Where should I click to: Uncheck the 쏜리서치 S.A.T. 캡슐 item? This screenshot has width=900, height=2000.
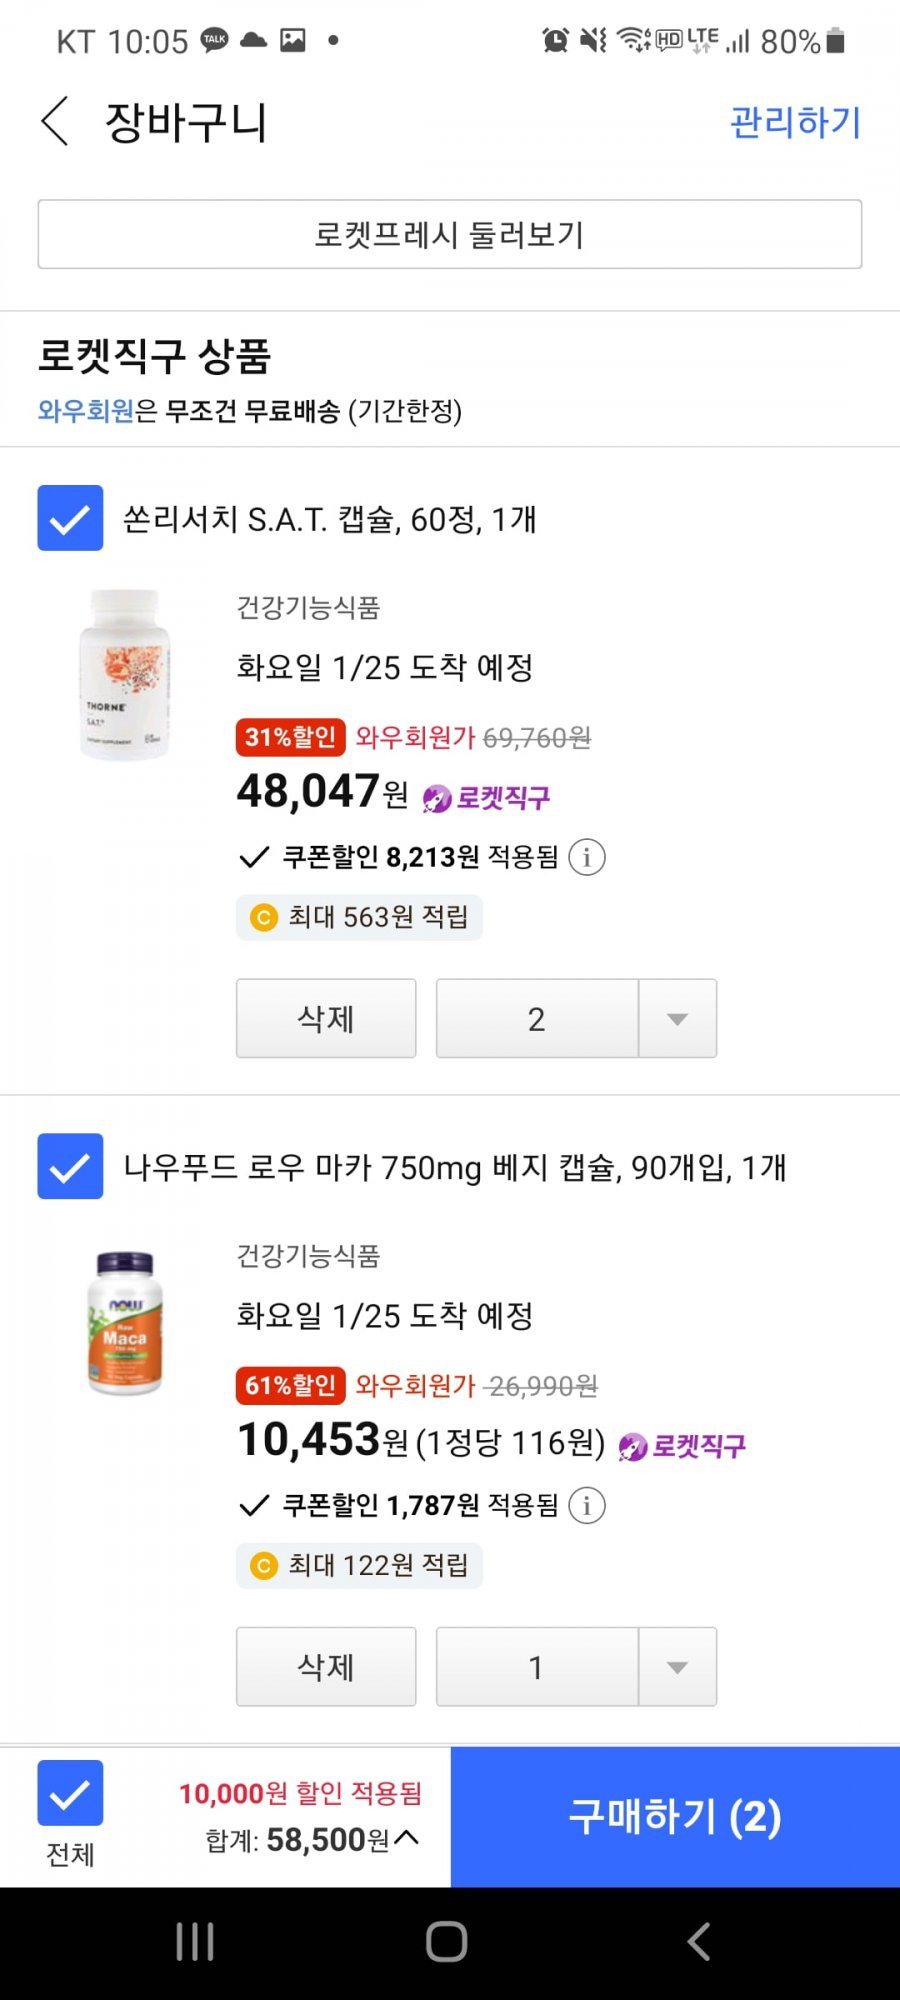[70, 518]
